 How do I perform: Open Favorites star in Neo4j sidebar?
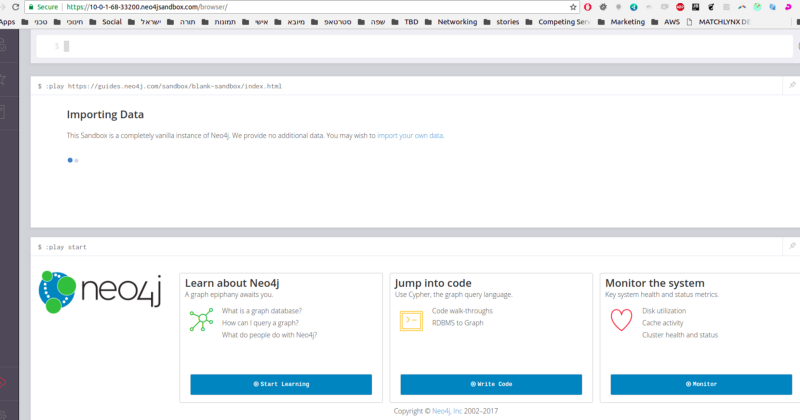(x=3, y=79)
